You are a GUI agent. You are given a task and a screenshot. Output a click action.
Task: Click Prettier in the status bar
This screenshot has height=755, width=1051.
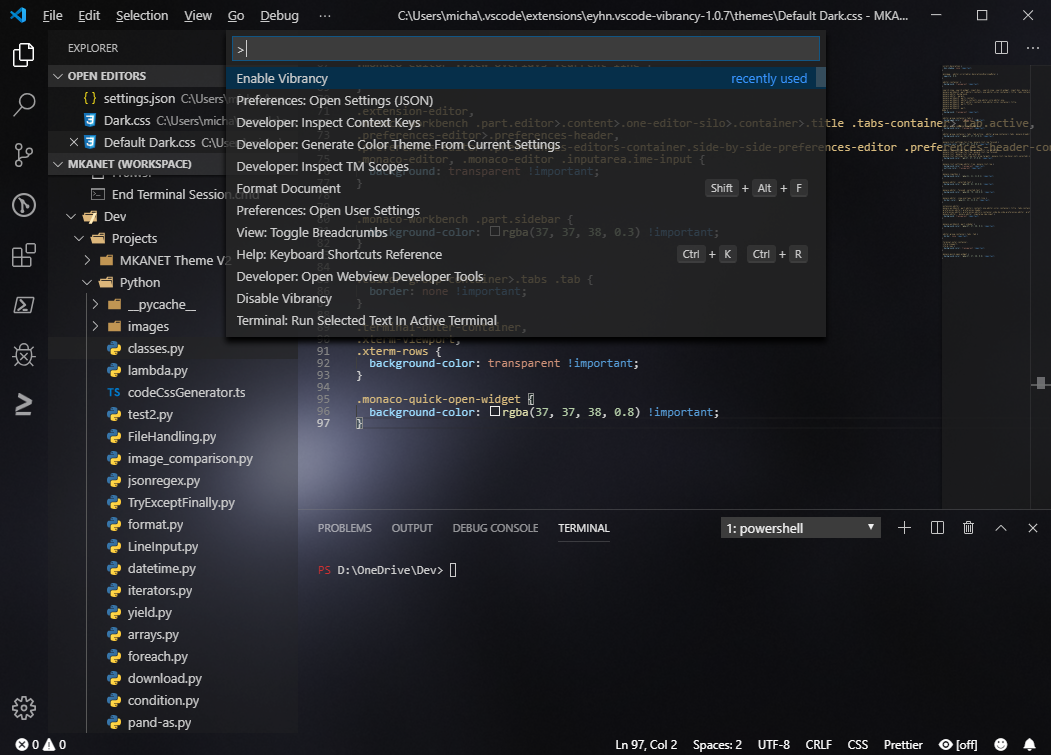(x=903, y=744)
